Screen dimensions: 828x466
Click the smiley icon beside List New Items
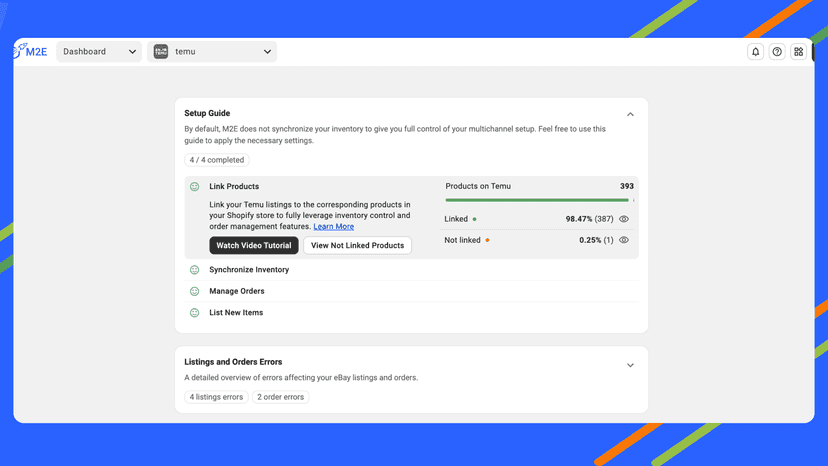(x=194, y=313)
